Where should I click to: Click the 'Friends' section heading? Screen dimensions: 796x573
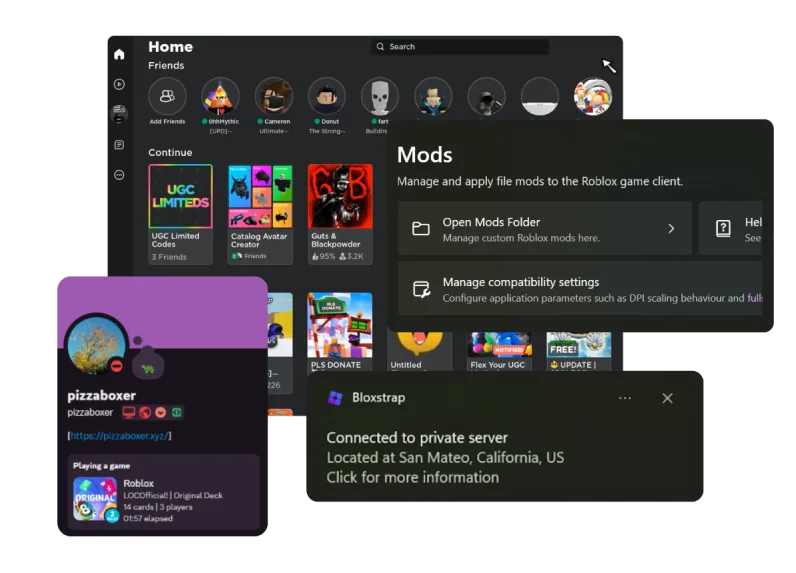(x=166, y=65)
